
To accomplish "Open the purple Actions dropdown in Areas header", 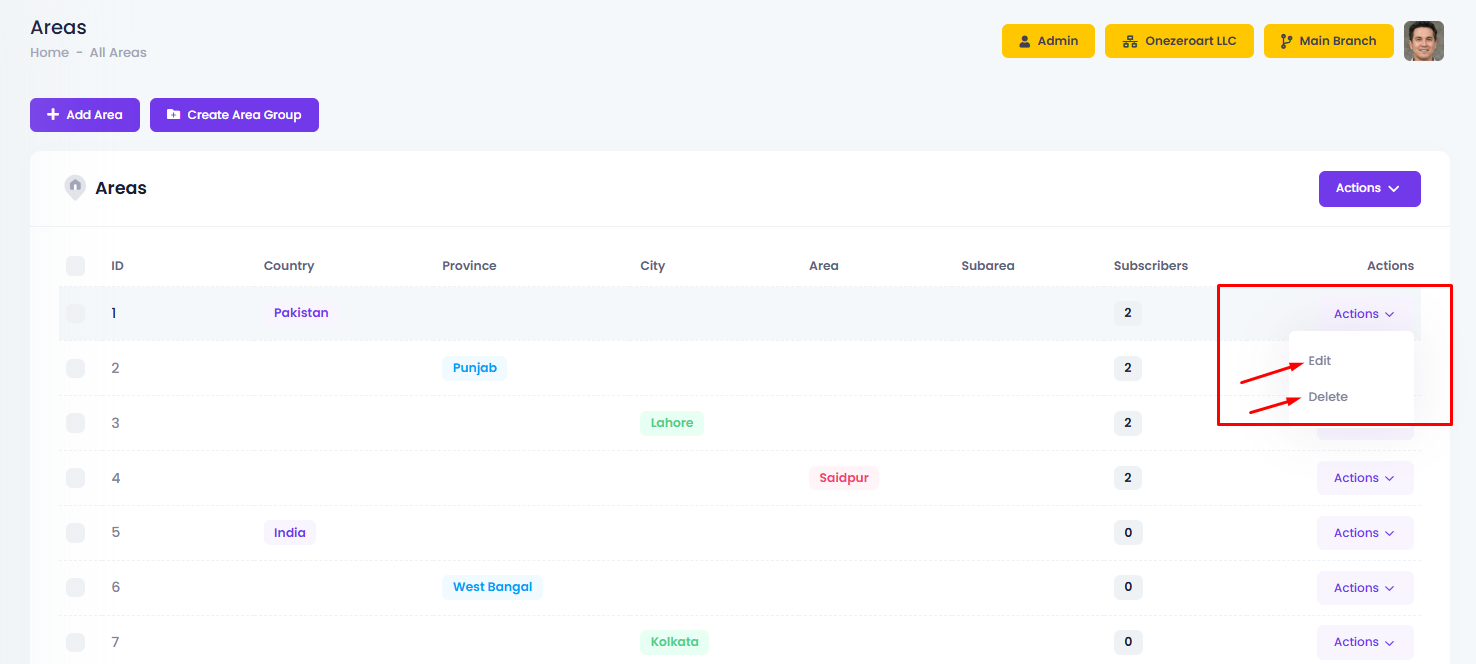I will (x=1369, y=188).
